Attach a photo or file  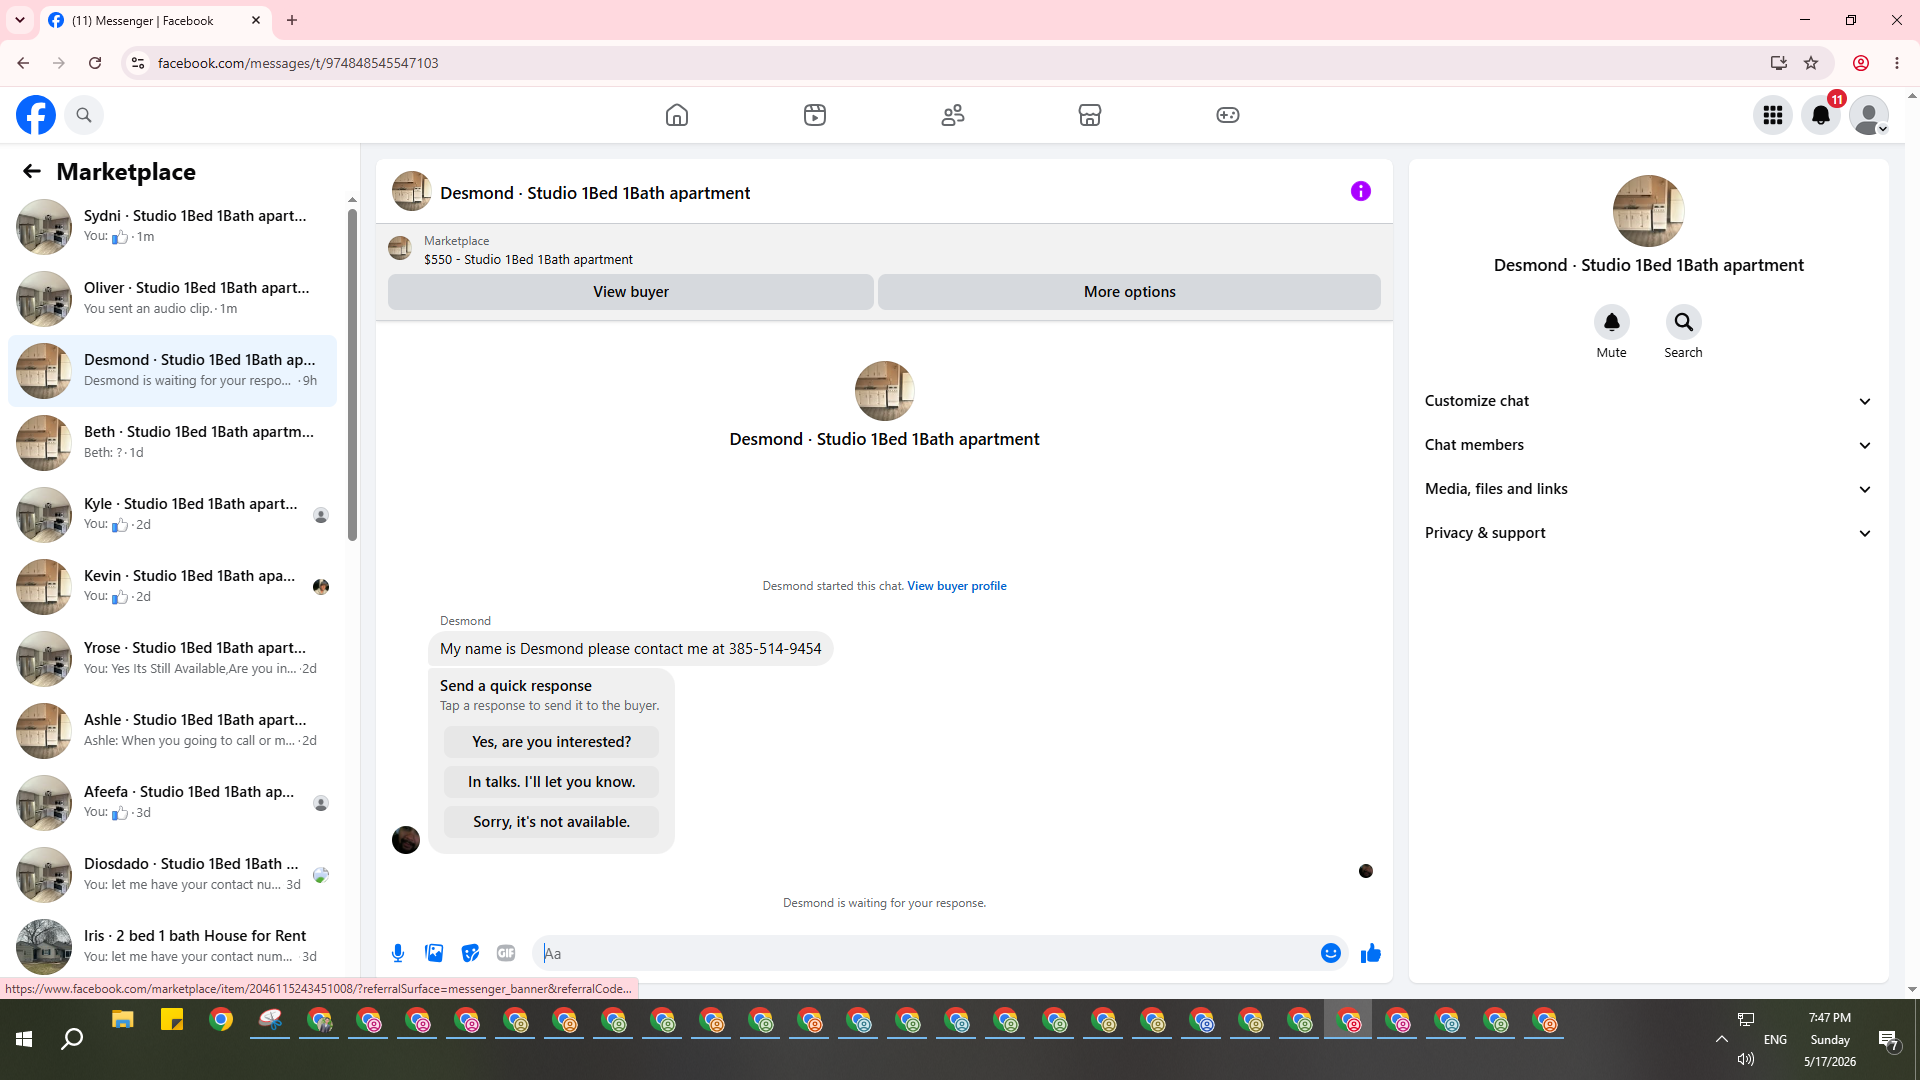(434, 954)
